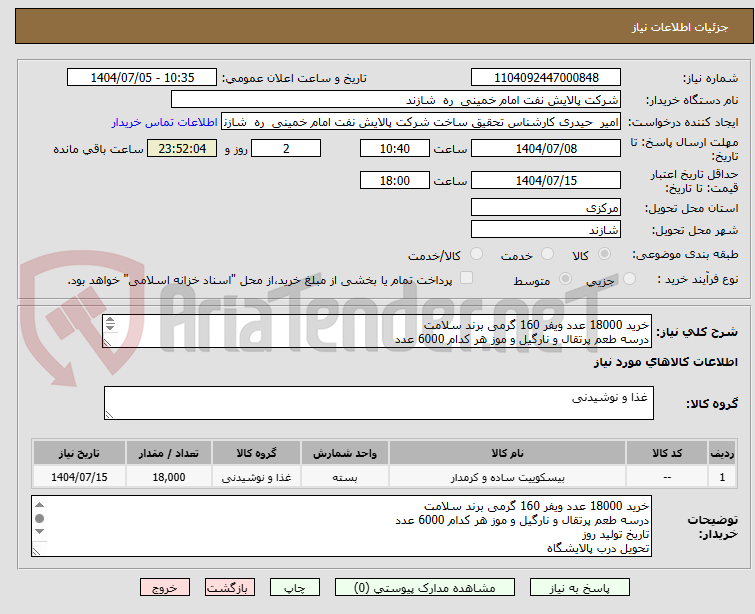This screenshot has height=614, width=755.
Task: Click the 18:00 validity time field
Action: [395, 180]
